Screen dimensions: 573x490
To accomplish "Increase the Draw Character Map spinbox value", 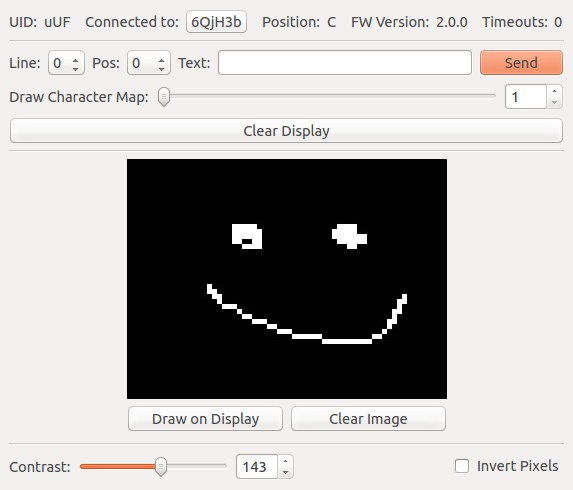I will 554,91.
